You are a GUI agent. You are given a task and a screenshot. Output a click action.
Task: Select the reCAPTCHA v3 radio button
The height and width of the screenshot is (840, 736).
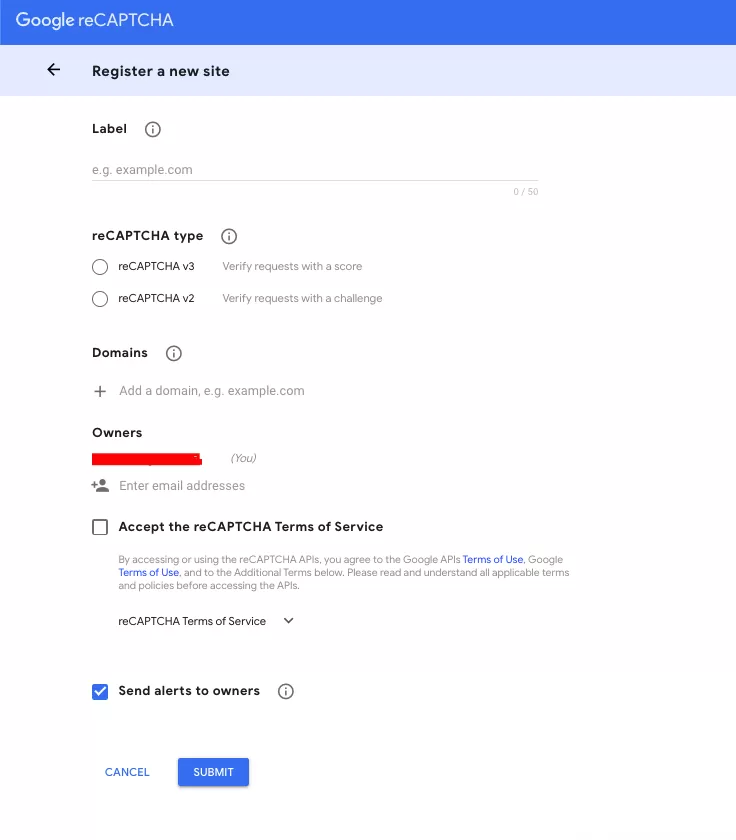[x=100, y=267]
